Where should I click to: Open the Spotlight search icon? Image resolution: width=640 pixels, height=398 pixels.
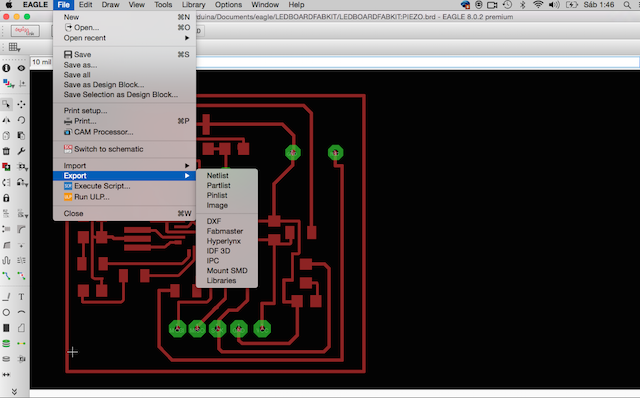[x=627, y=5]
